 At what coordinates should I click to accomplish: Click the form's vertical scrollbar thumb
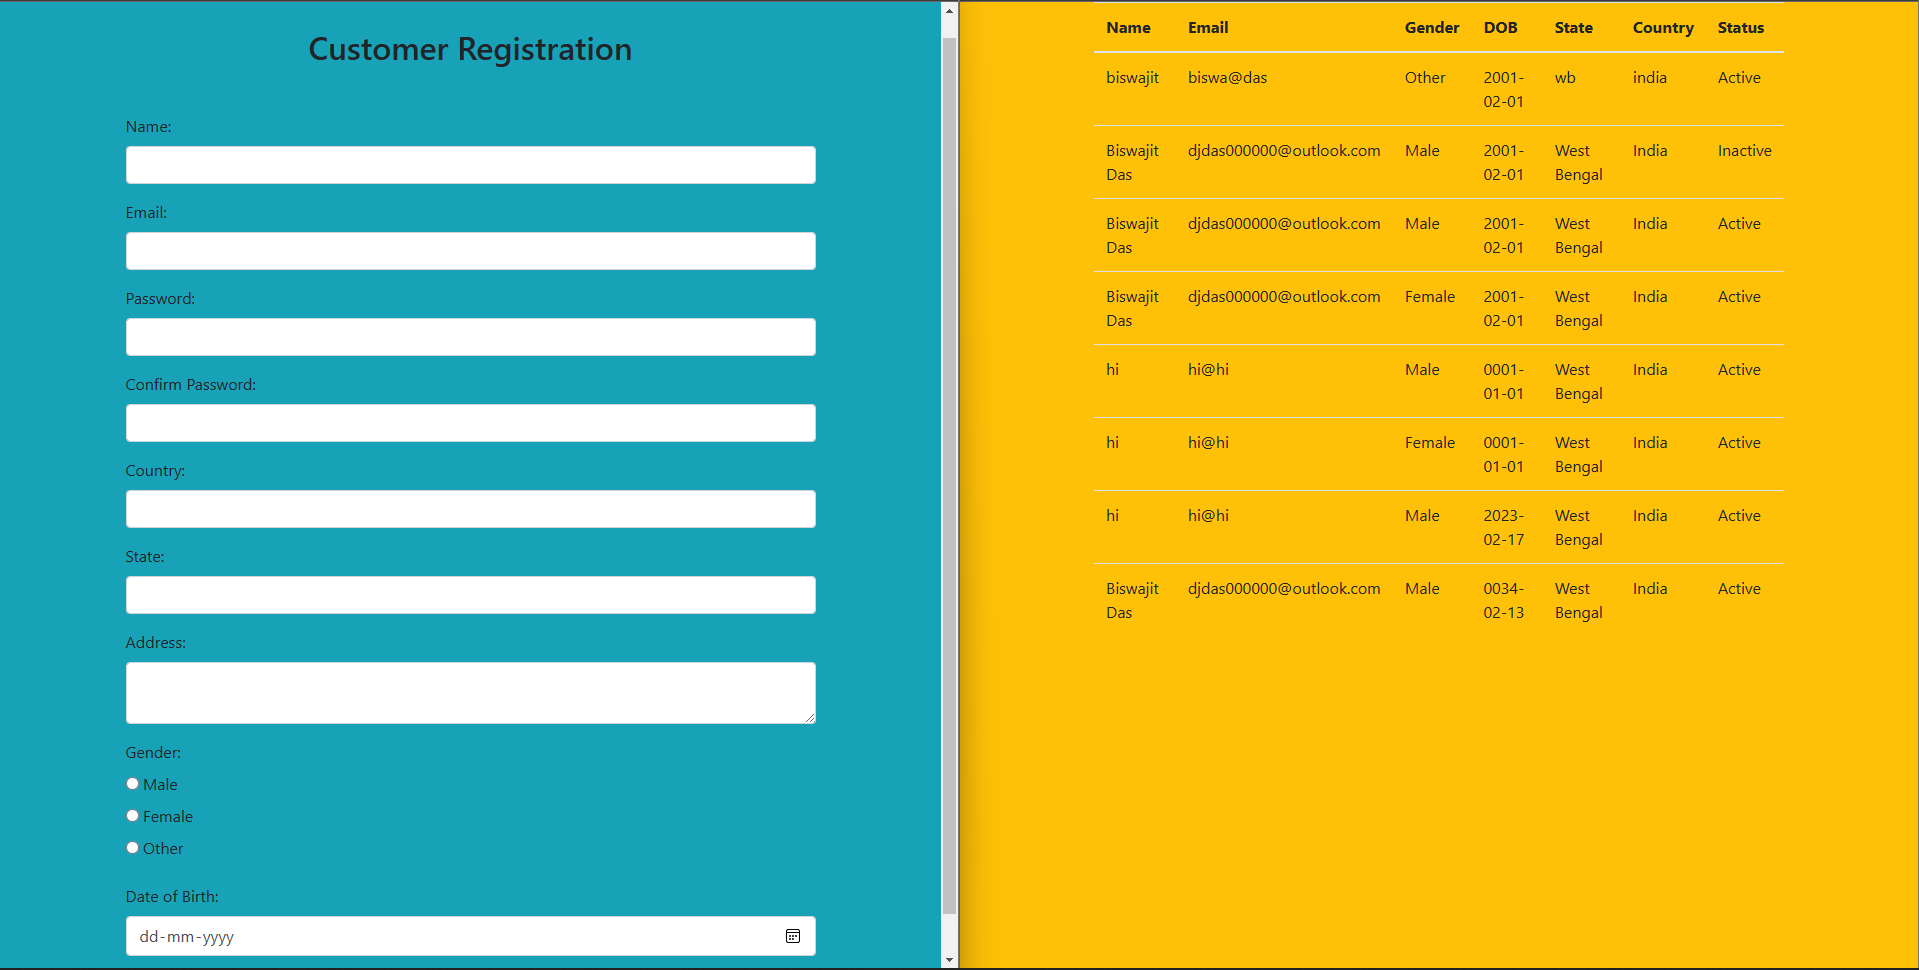pyautogui.click(x=949, y=476)
